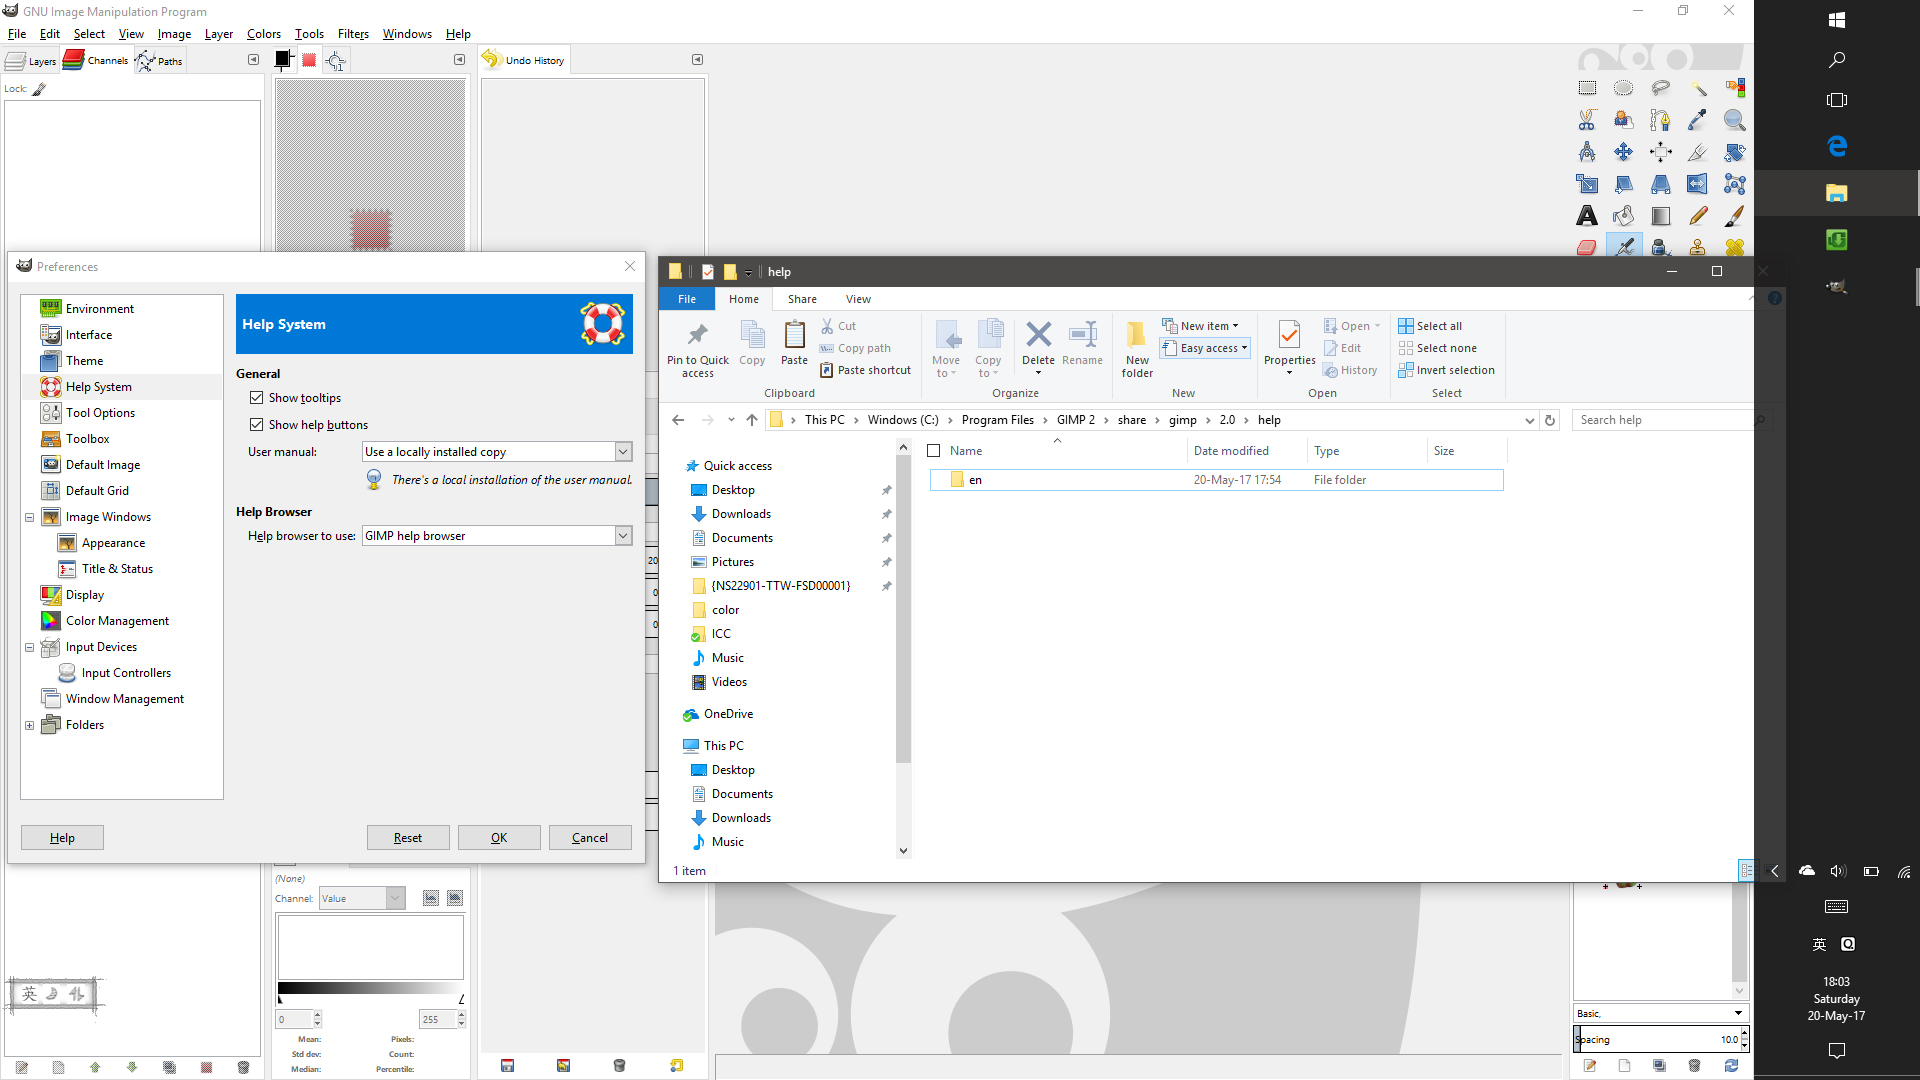Open the Share ribbon tab in Explorer
1920x1080 pixels.
(x=802, y=299)
